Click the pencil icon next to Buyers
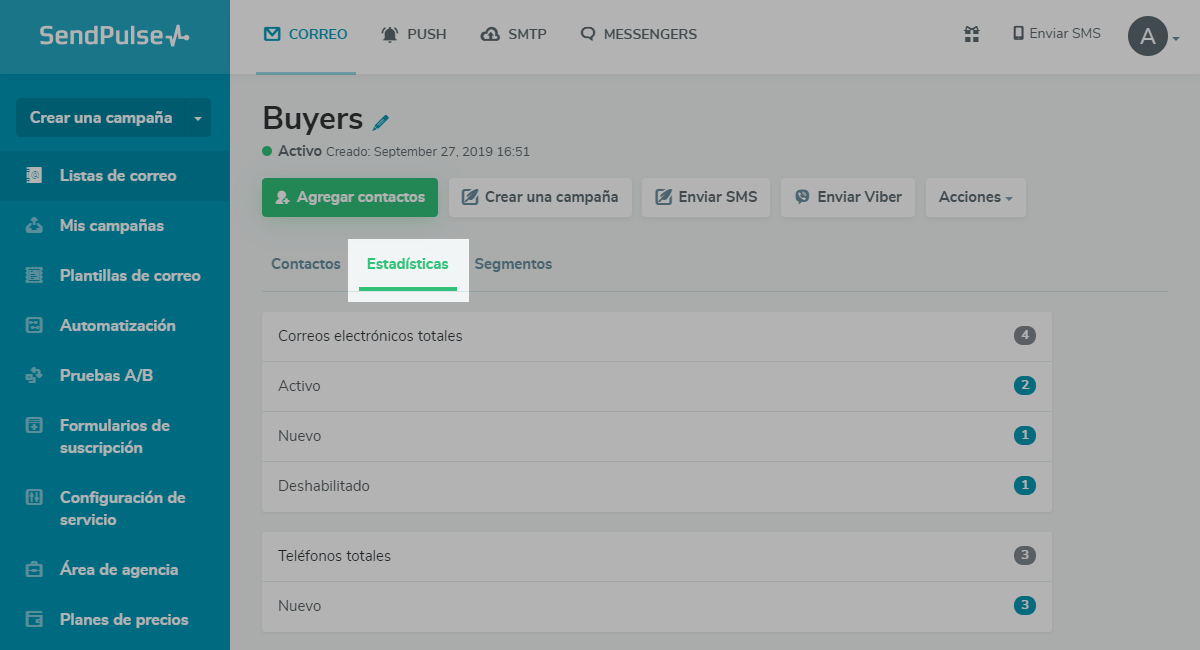This screenshot has height=650, width=1200. click(x=381, y=122)
